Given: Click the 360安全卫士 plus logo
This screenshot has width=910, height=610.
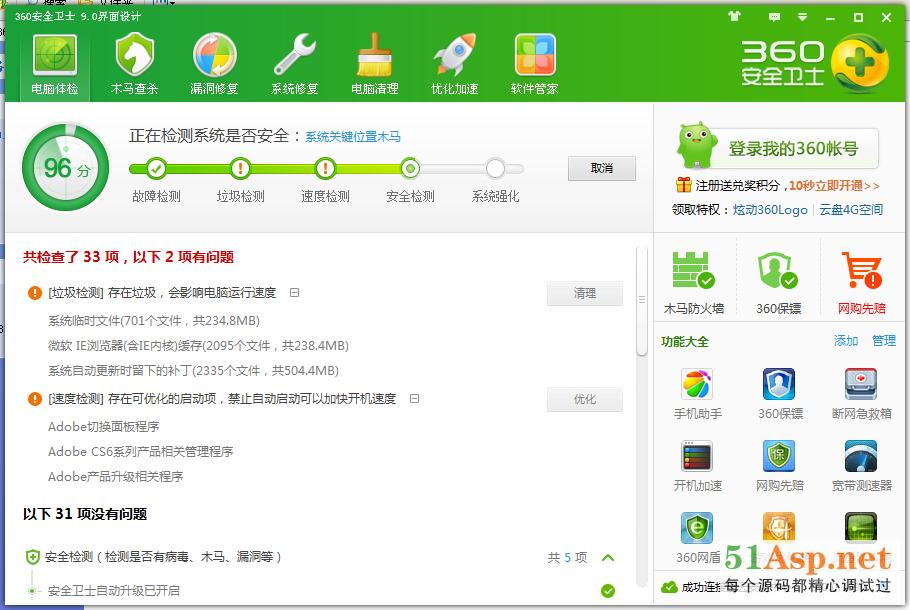Looking at the screenshot, I should (x=860, y=63).
